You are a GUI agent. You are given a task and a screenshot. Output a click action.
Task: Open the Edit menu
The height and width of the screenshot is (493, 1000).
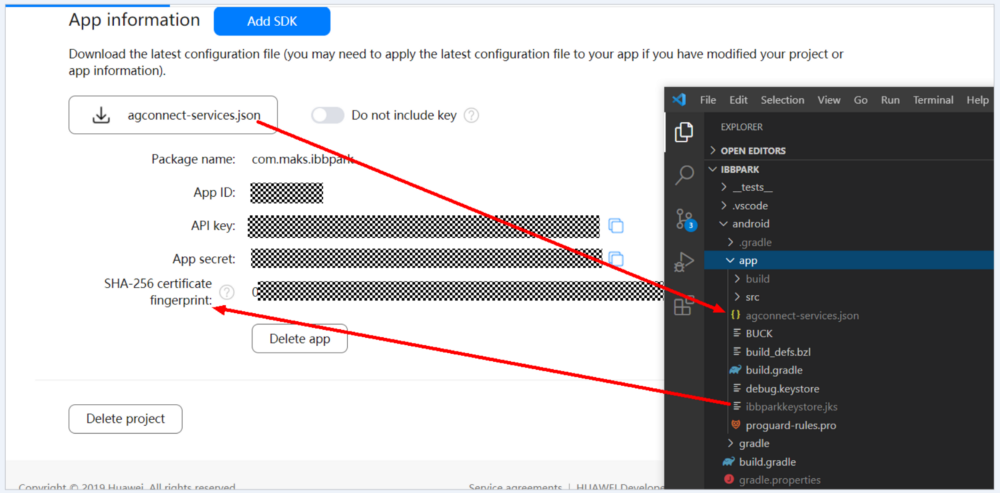pyautogui.click(x=739, y=100)
